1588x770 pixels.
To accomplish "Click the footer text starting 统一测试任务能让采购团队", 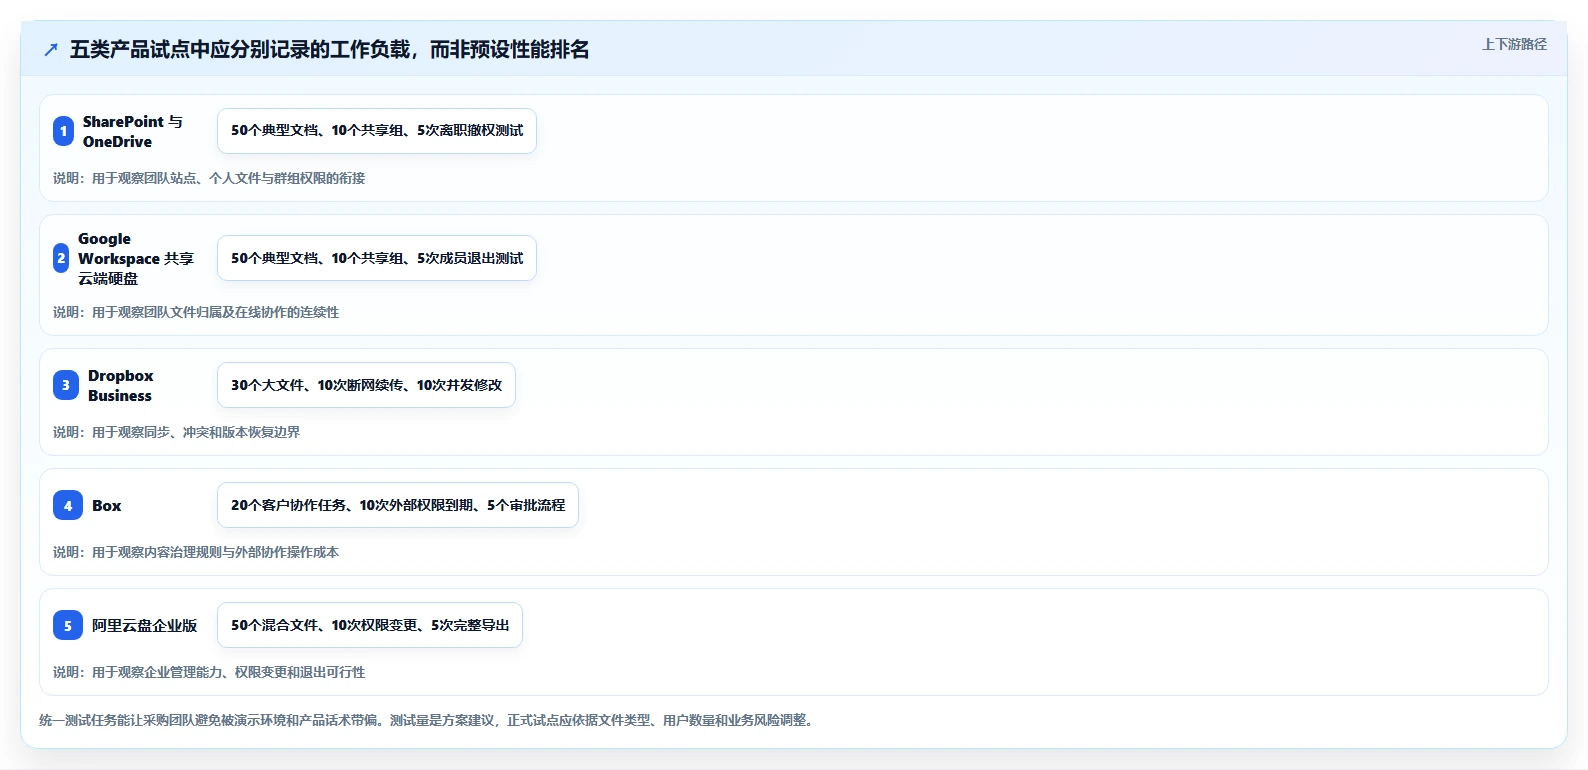I will [x=428, y=720].
